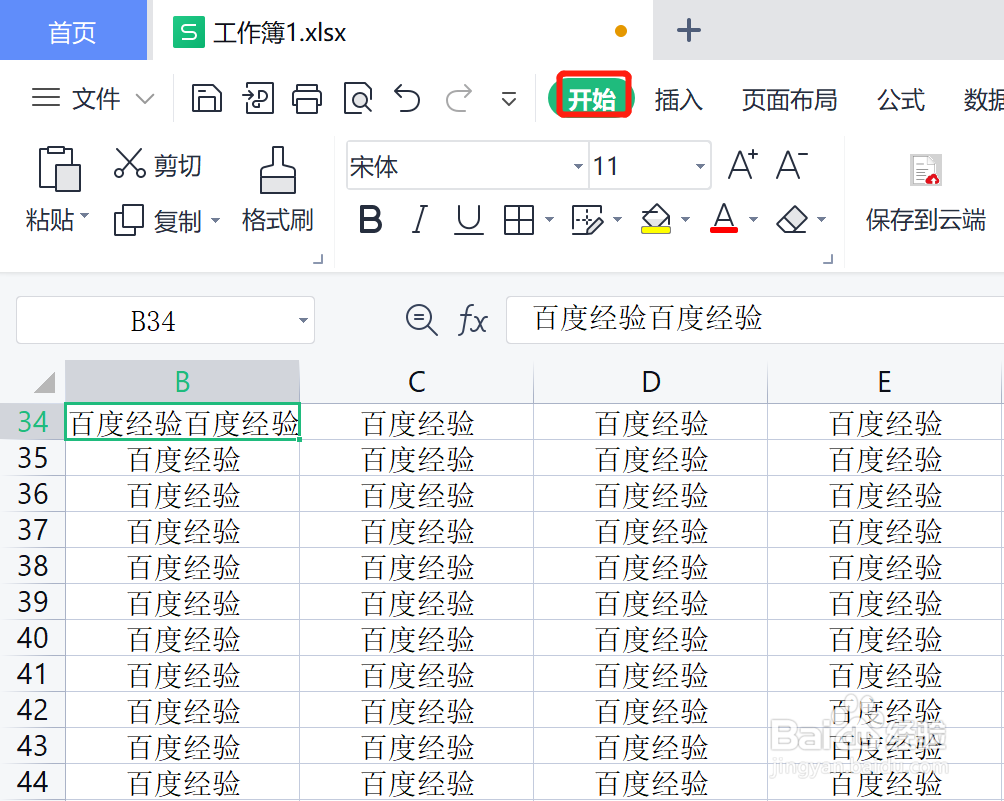Increase font size using the A+ icon
Screen dimensions: 1004x801
(741, 165)
